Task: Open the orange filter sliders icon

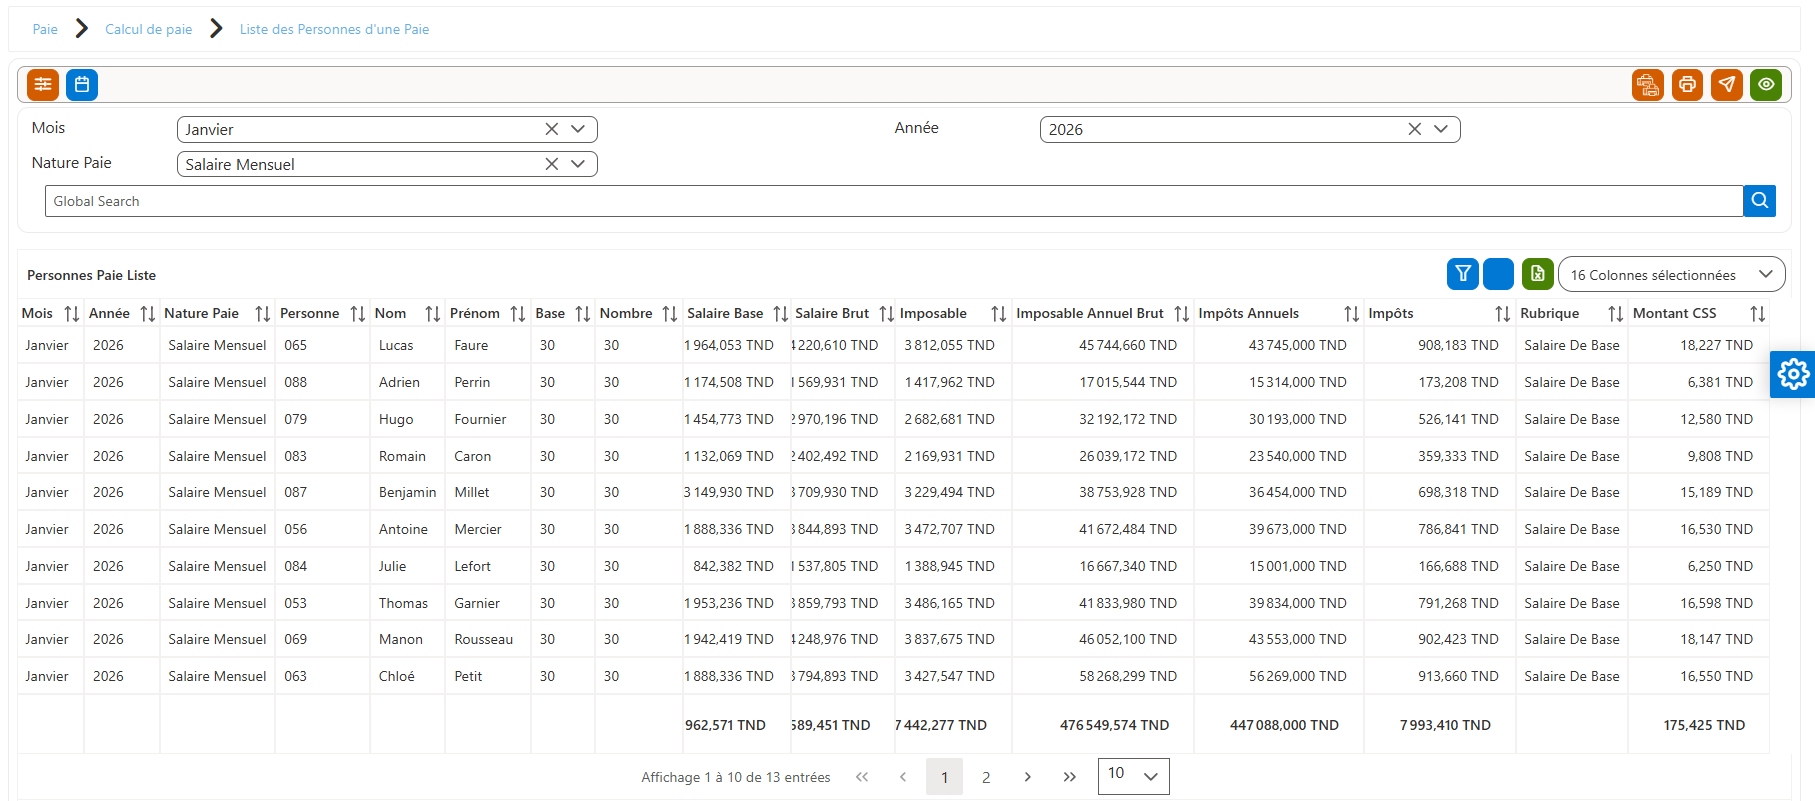Action: (x=43, y=85)
